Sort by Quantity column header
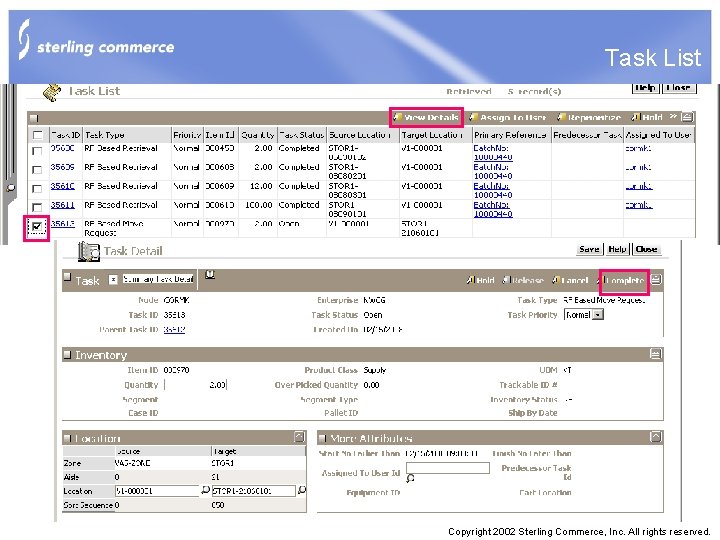Screen dimensions: 720x540 point(258,135)
